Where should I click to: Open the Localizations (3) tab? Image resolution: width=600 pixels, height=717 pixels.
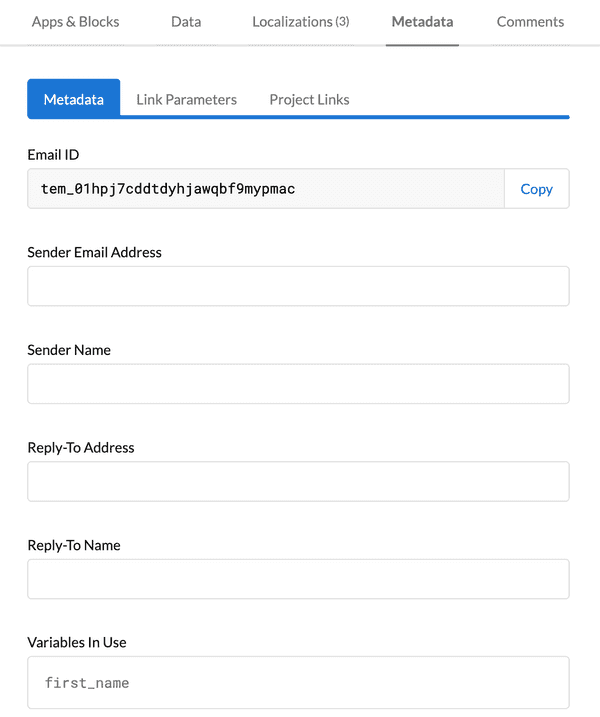point(301,21)
